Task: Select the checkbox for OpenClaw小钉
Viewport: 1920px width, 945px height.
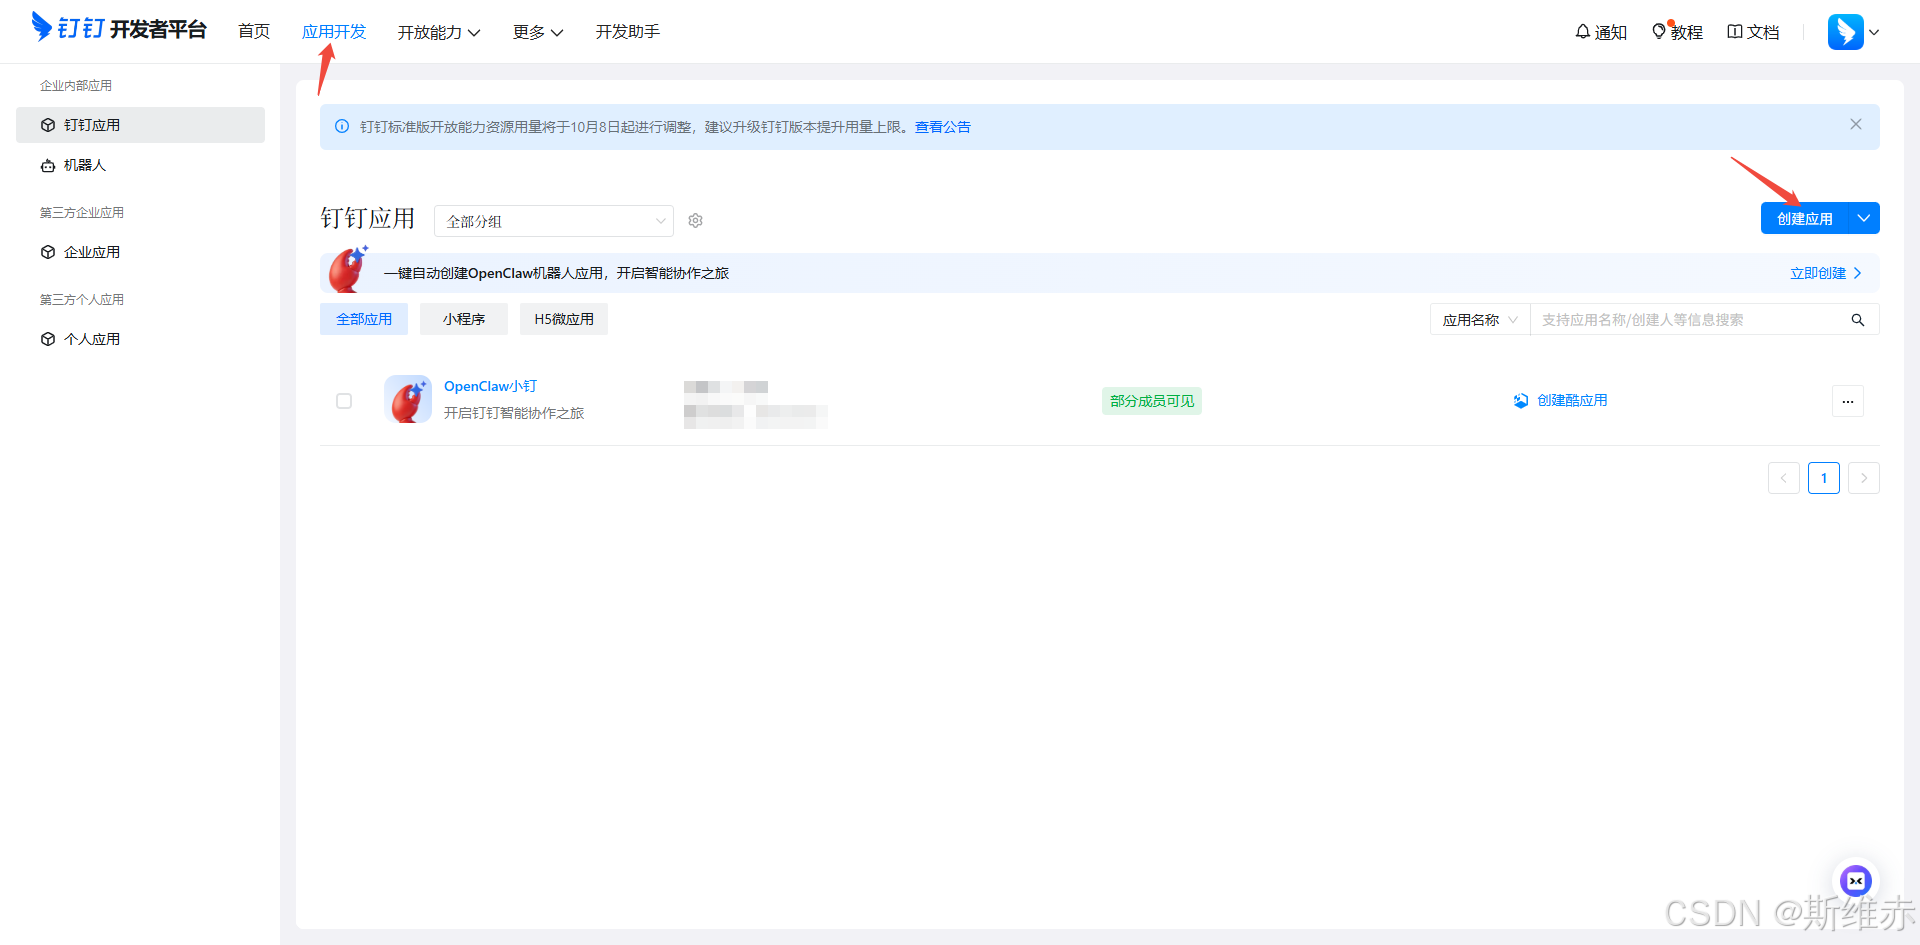Action: (344, 401)
